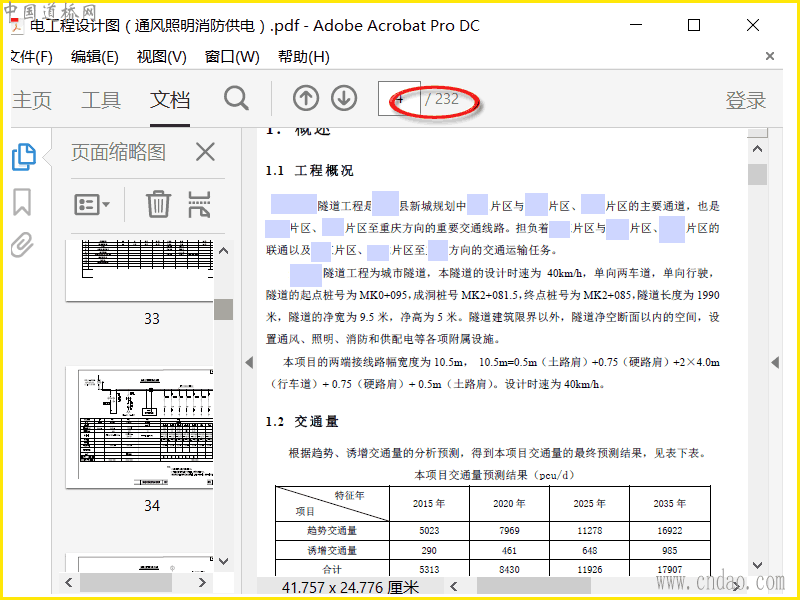800x600 pixels.
Task: Open the page thumbnails panel icon
Action: (x=23, y=156)
